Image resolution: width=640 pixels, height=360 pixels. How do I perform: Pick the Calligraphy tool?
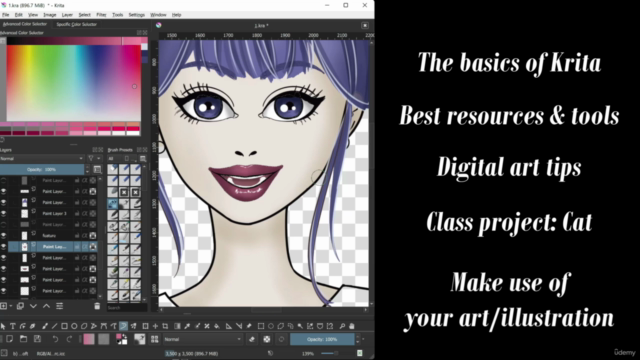[x=33, y=326]
